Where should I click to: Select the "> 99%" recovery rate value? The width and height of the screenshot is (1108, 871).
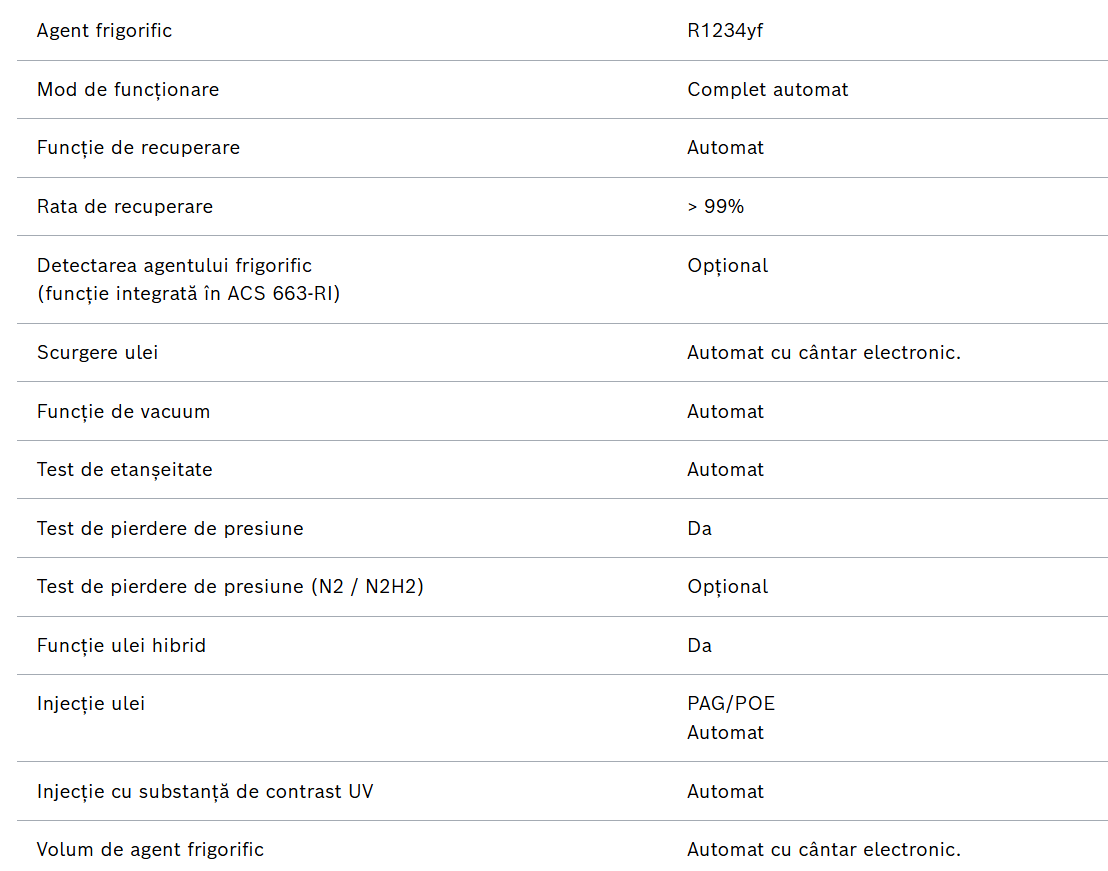pos(715,207)
